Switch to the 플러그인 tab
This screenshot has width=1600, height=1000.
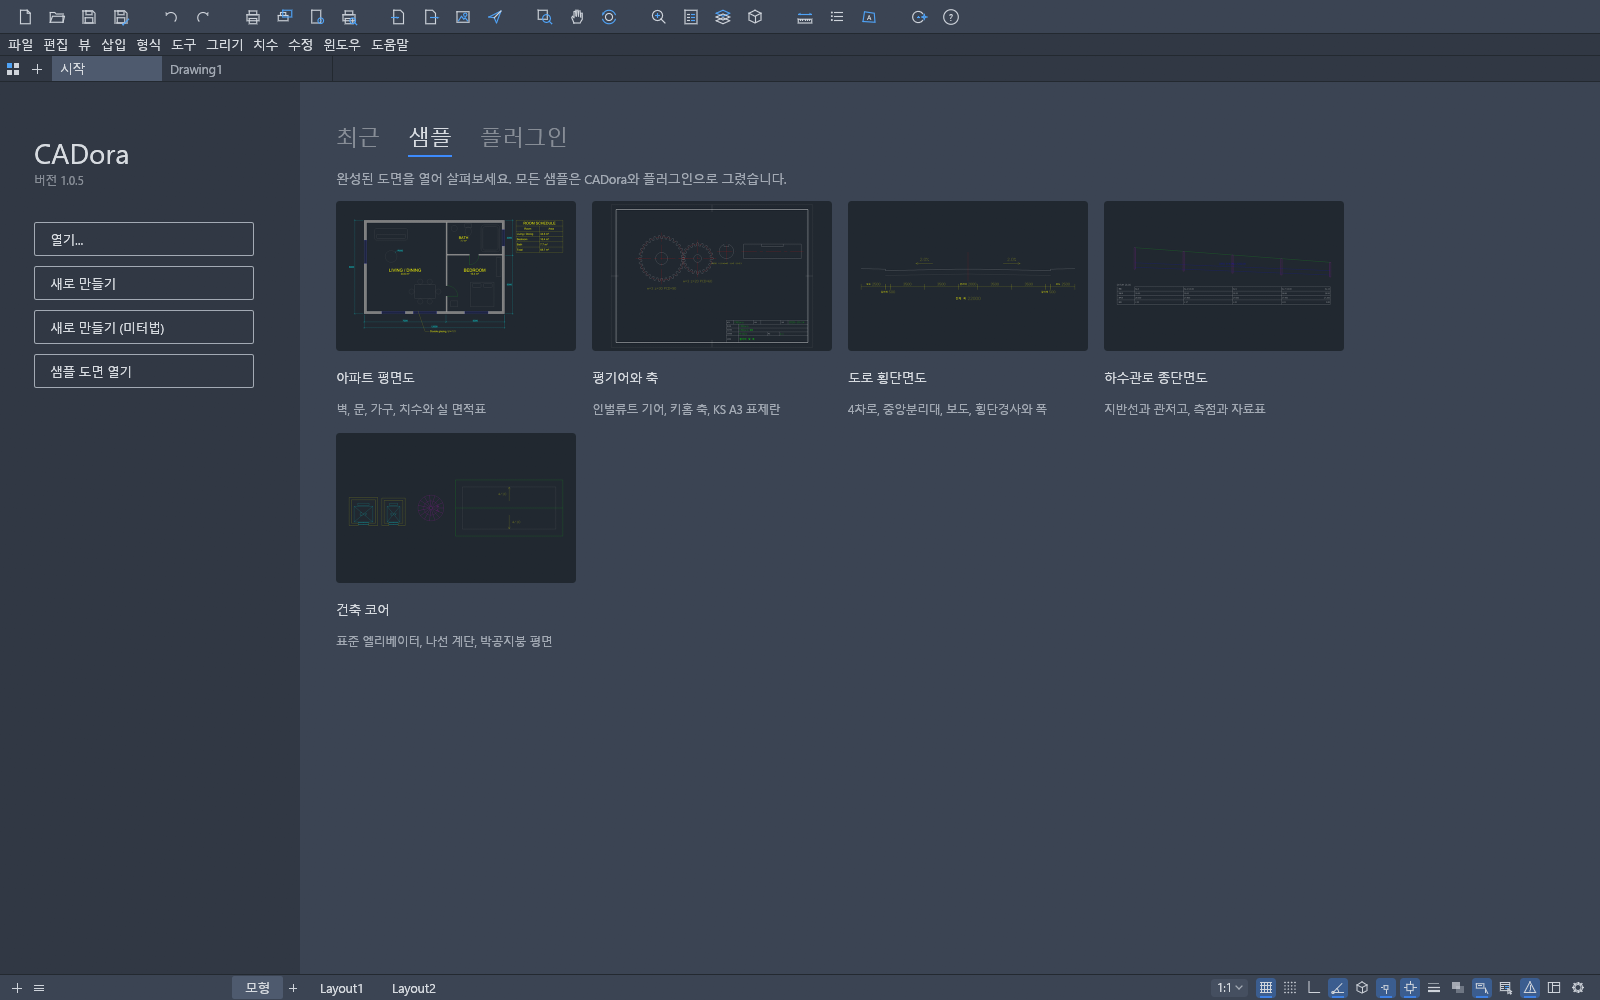(524, 137)
